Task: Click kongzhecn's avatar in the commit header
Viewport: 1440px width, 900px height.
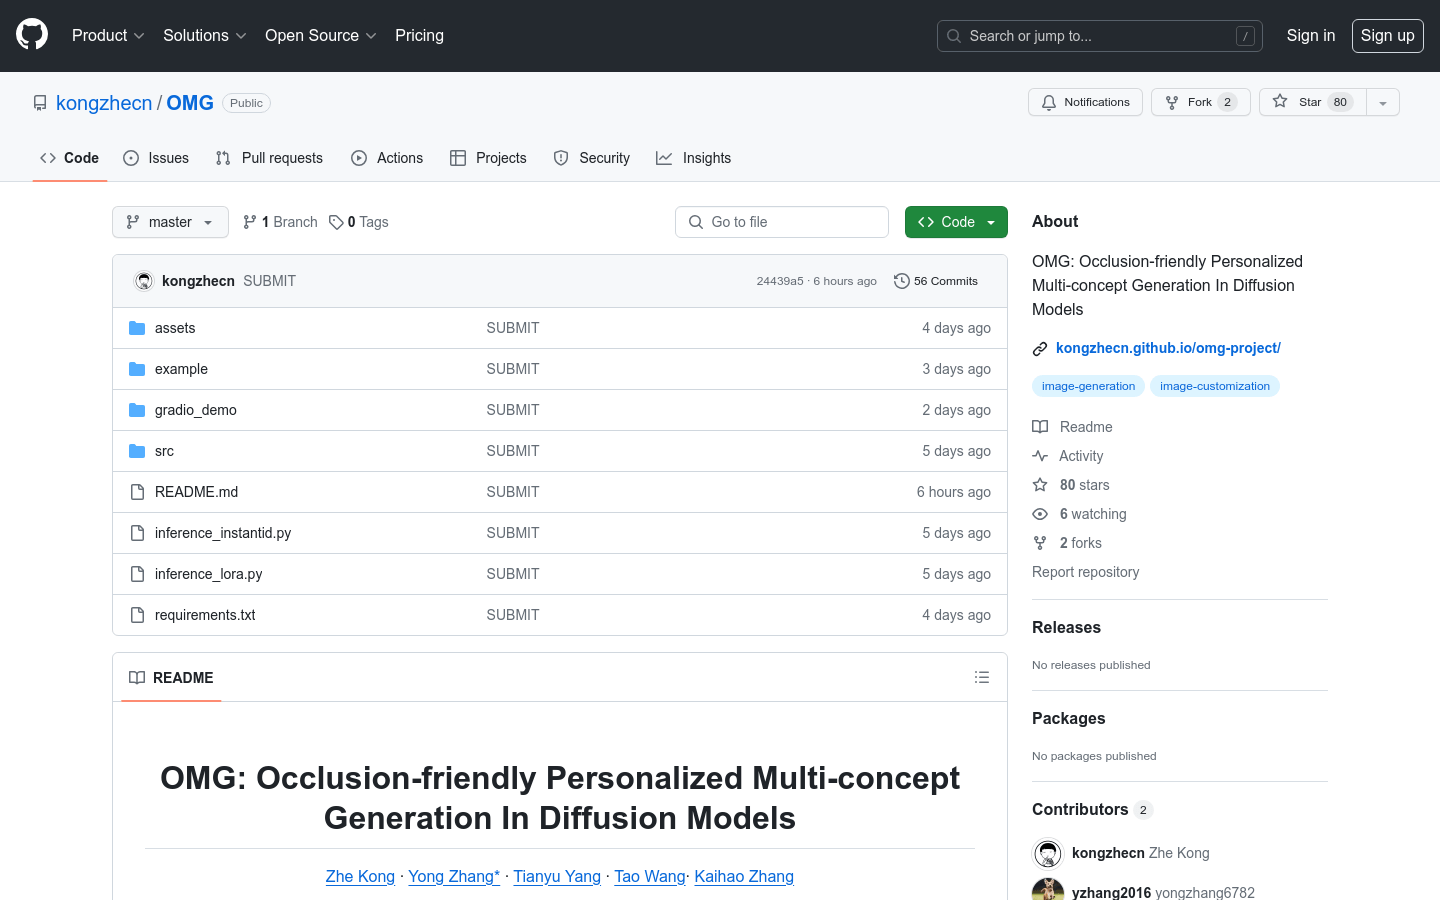Action: [x=144, y=281]
